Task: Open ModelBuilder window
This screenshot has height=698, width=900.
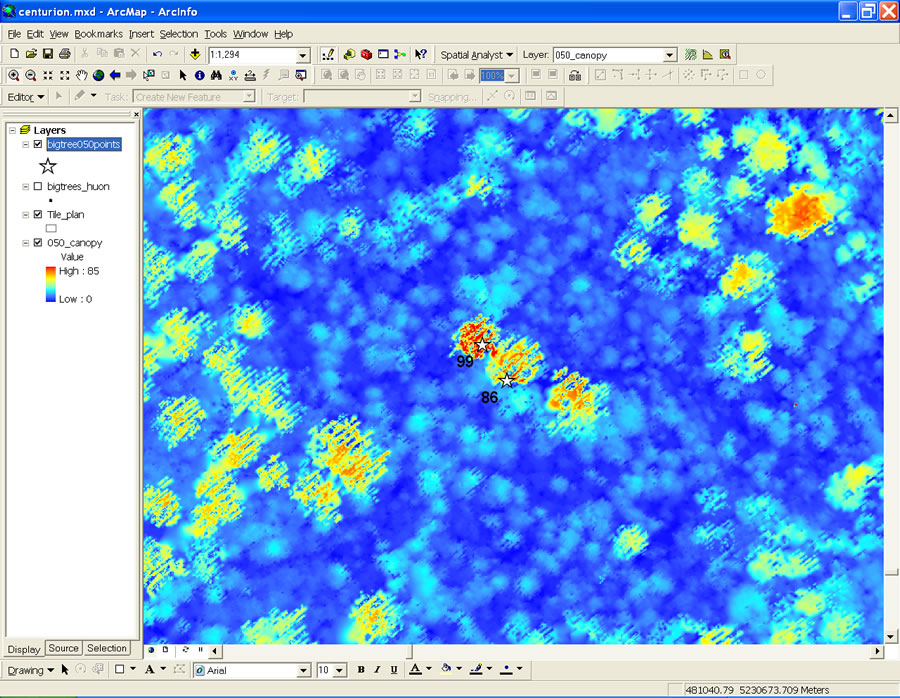Action: (400, 55)
